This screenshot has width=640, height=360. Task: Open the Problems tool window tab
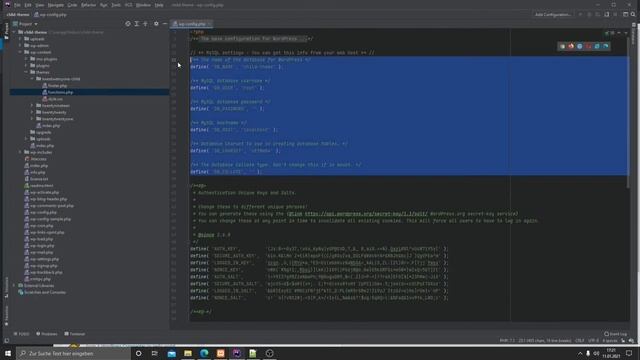(47, 334)
